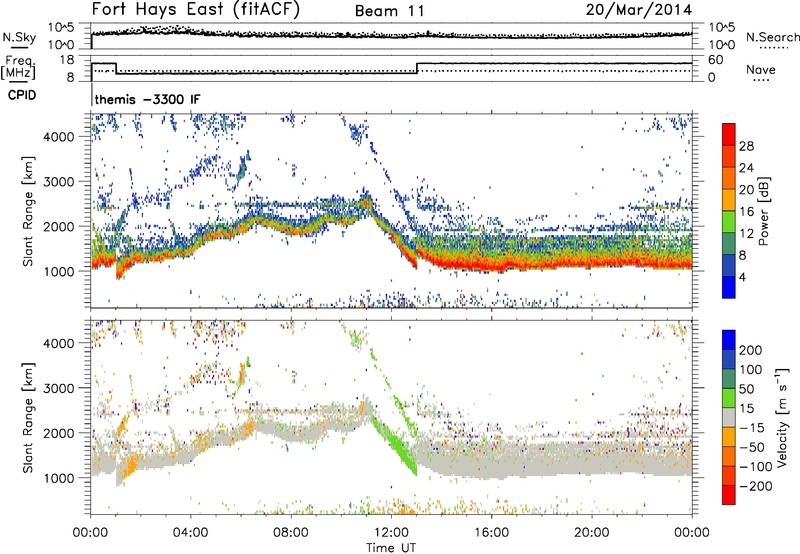Click the '16:00' time tick label

[491, 533]
